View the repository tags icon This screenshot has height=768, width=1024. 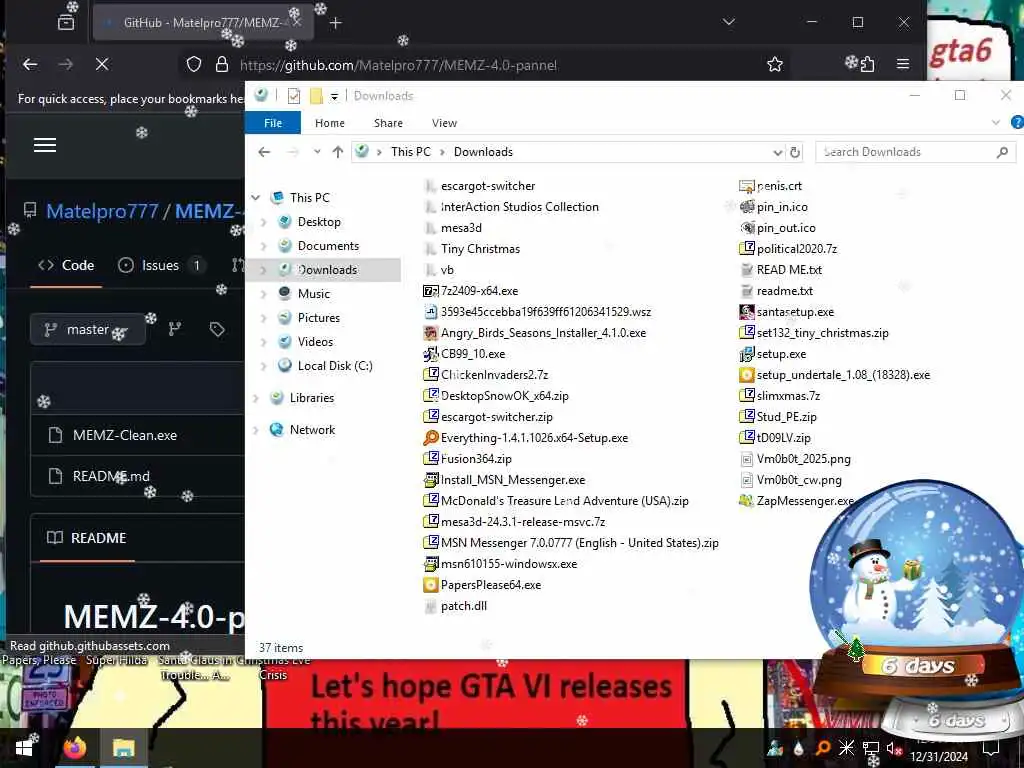pyautogui.click(x=217, y=330)
